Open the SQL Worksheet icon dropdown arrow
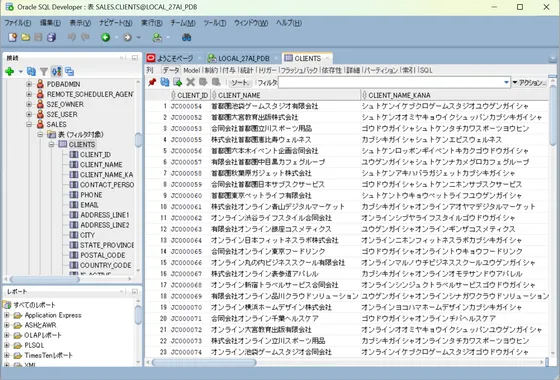Screen dimensions: 560x380 [168, 37]
